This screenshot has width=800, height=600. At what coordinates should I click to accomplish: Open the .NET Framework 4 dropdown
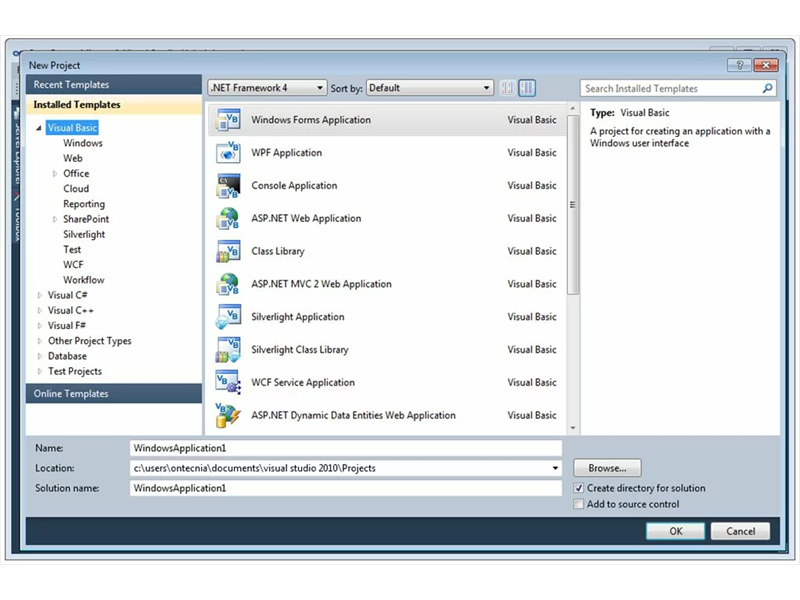[267, 88]
